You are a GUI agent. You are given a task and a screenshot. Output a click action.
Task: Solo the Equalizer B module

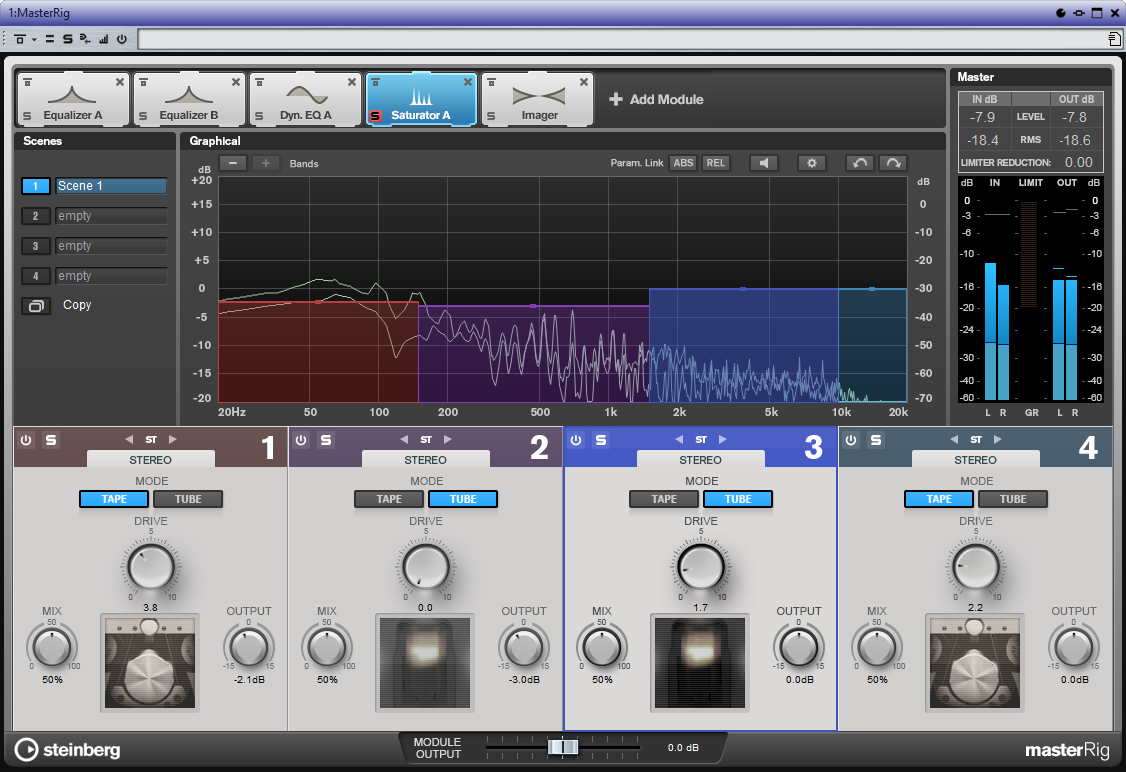(x=143, y=116)
